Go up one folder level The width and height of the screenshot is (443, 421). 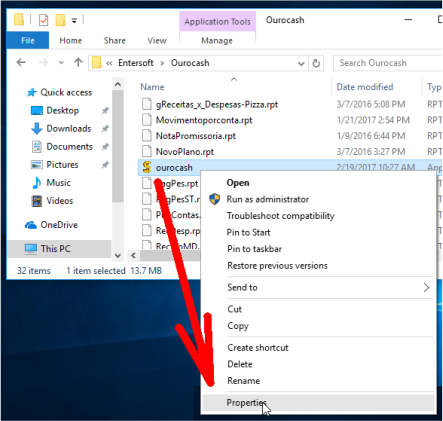(78, 62)
